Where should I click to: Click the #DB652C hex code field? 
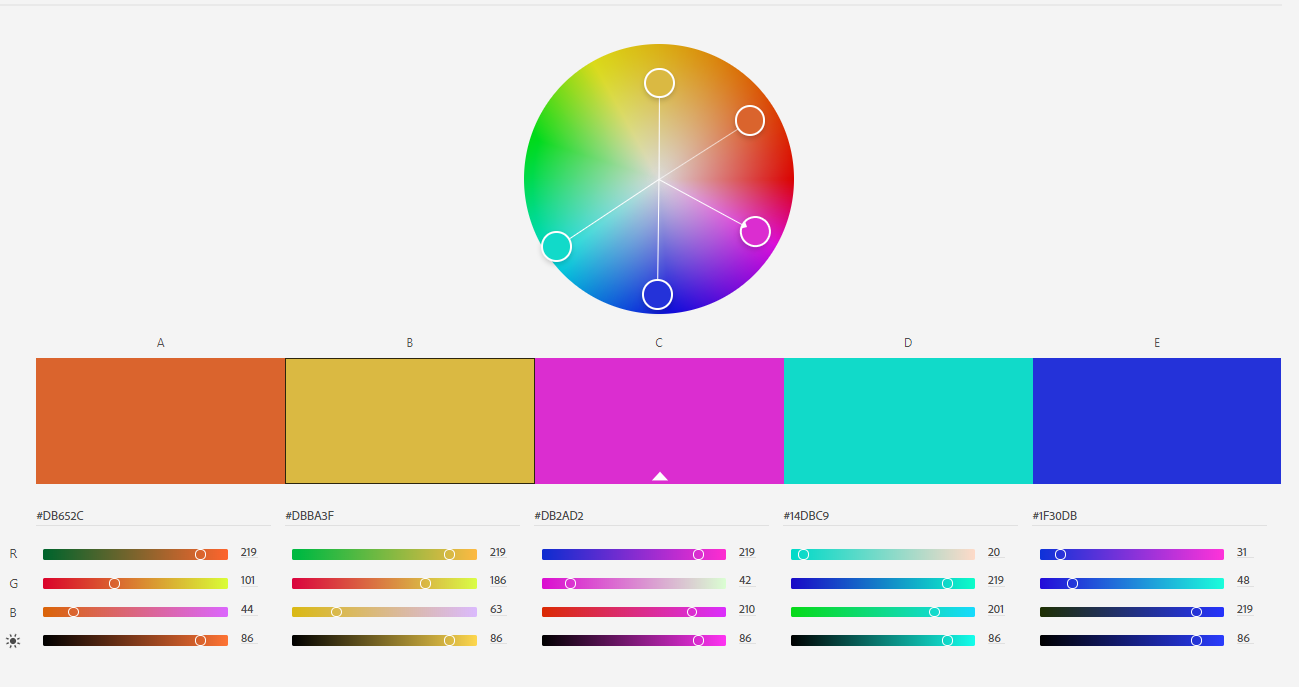150,516
